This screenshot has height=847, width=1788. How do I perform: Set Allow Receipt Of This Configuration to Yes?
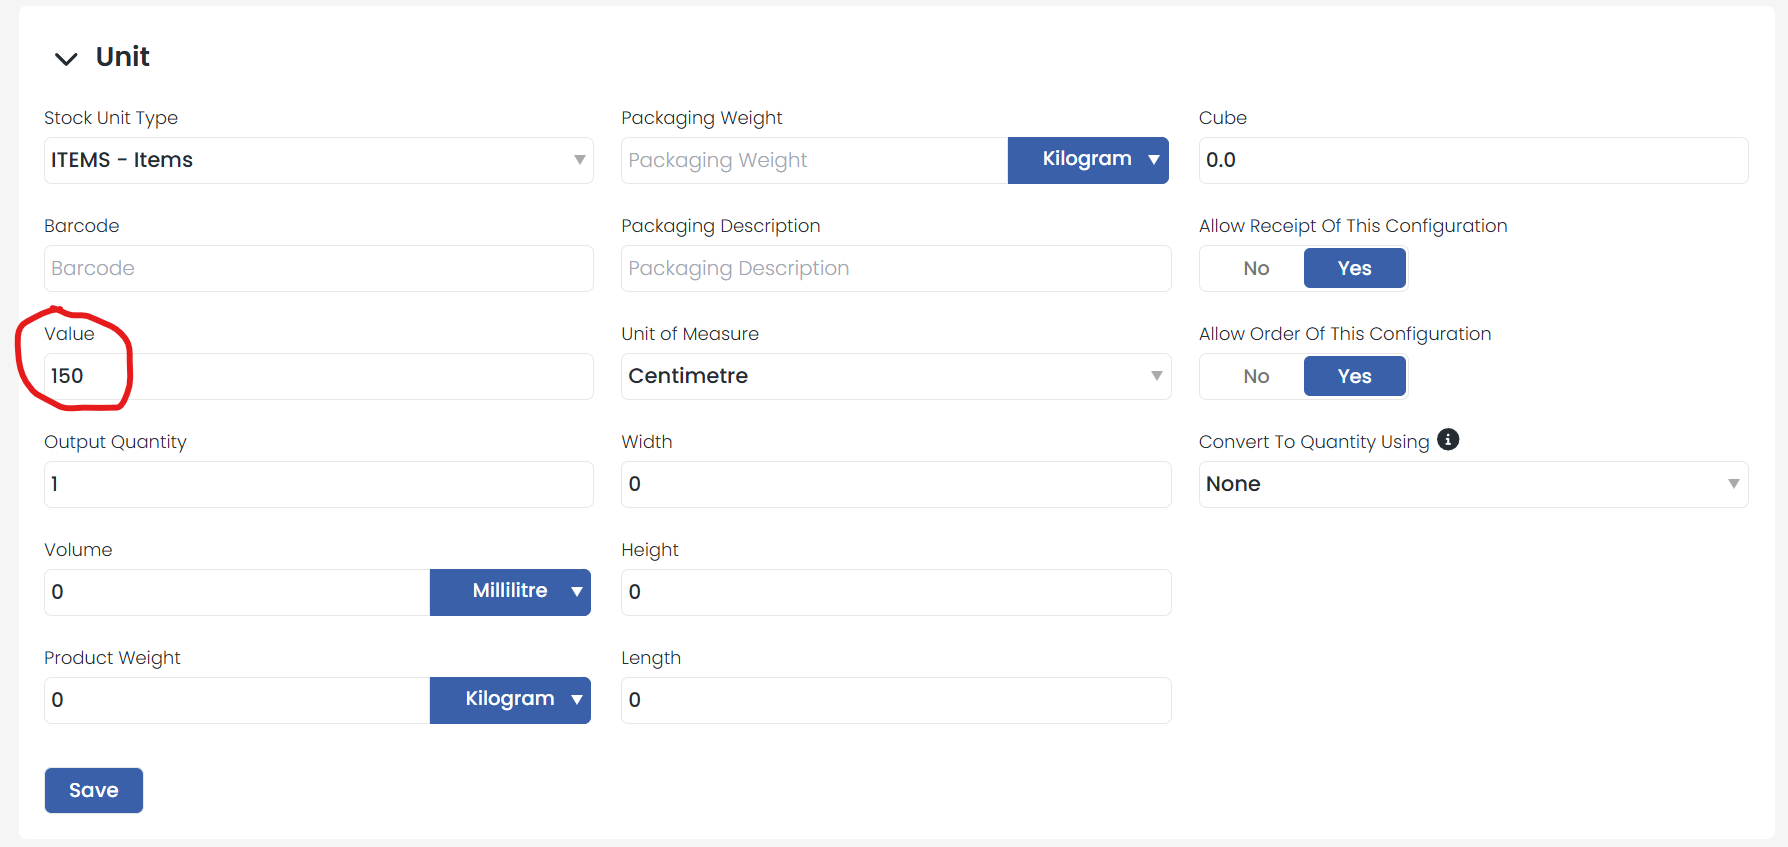(x=1354, y=268)
